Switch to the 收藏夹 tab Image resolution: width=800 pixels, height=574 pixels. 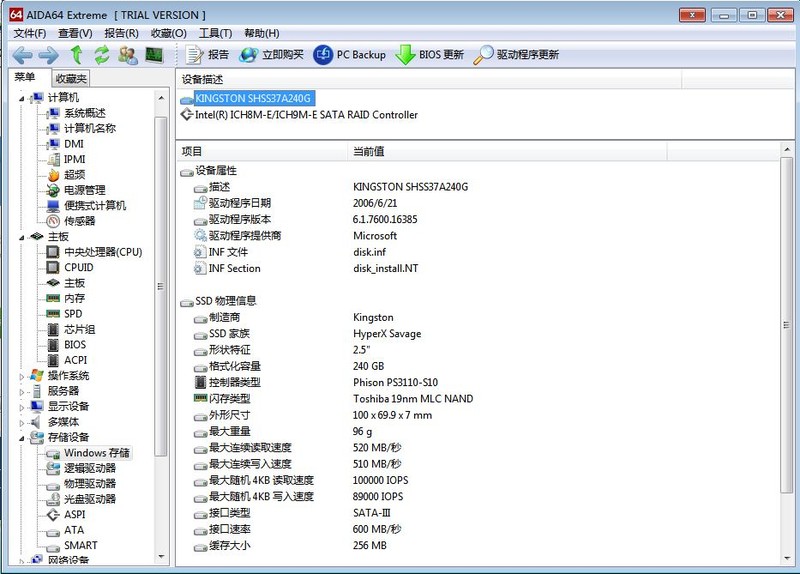click(x=71, y=79)
